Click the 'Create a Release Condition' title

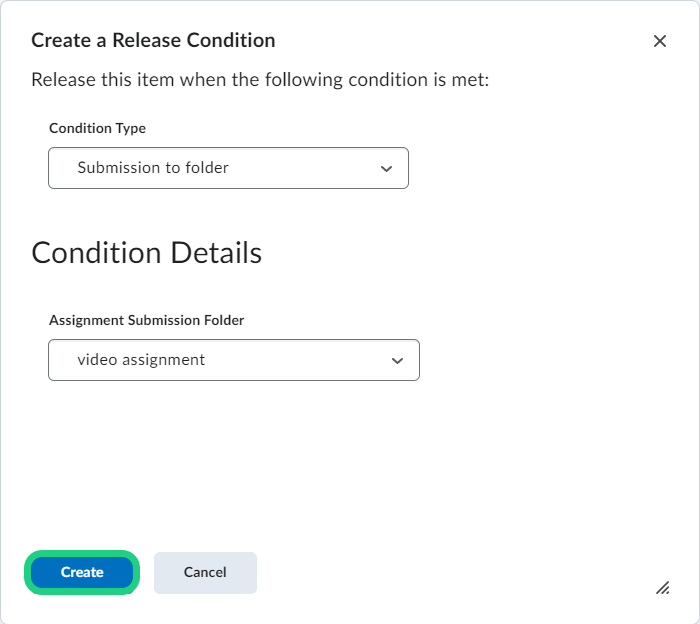click(153, 41)
